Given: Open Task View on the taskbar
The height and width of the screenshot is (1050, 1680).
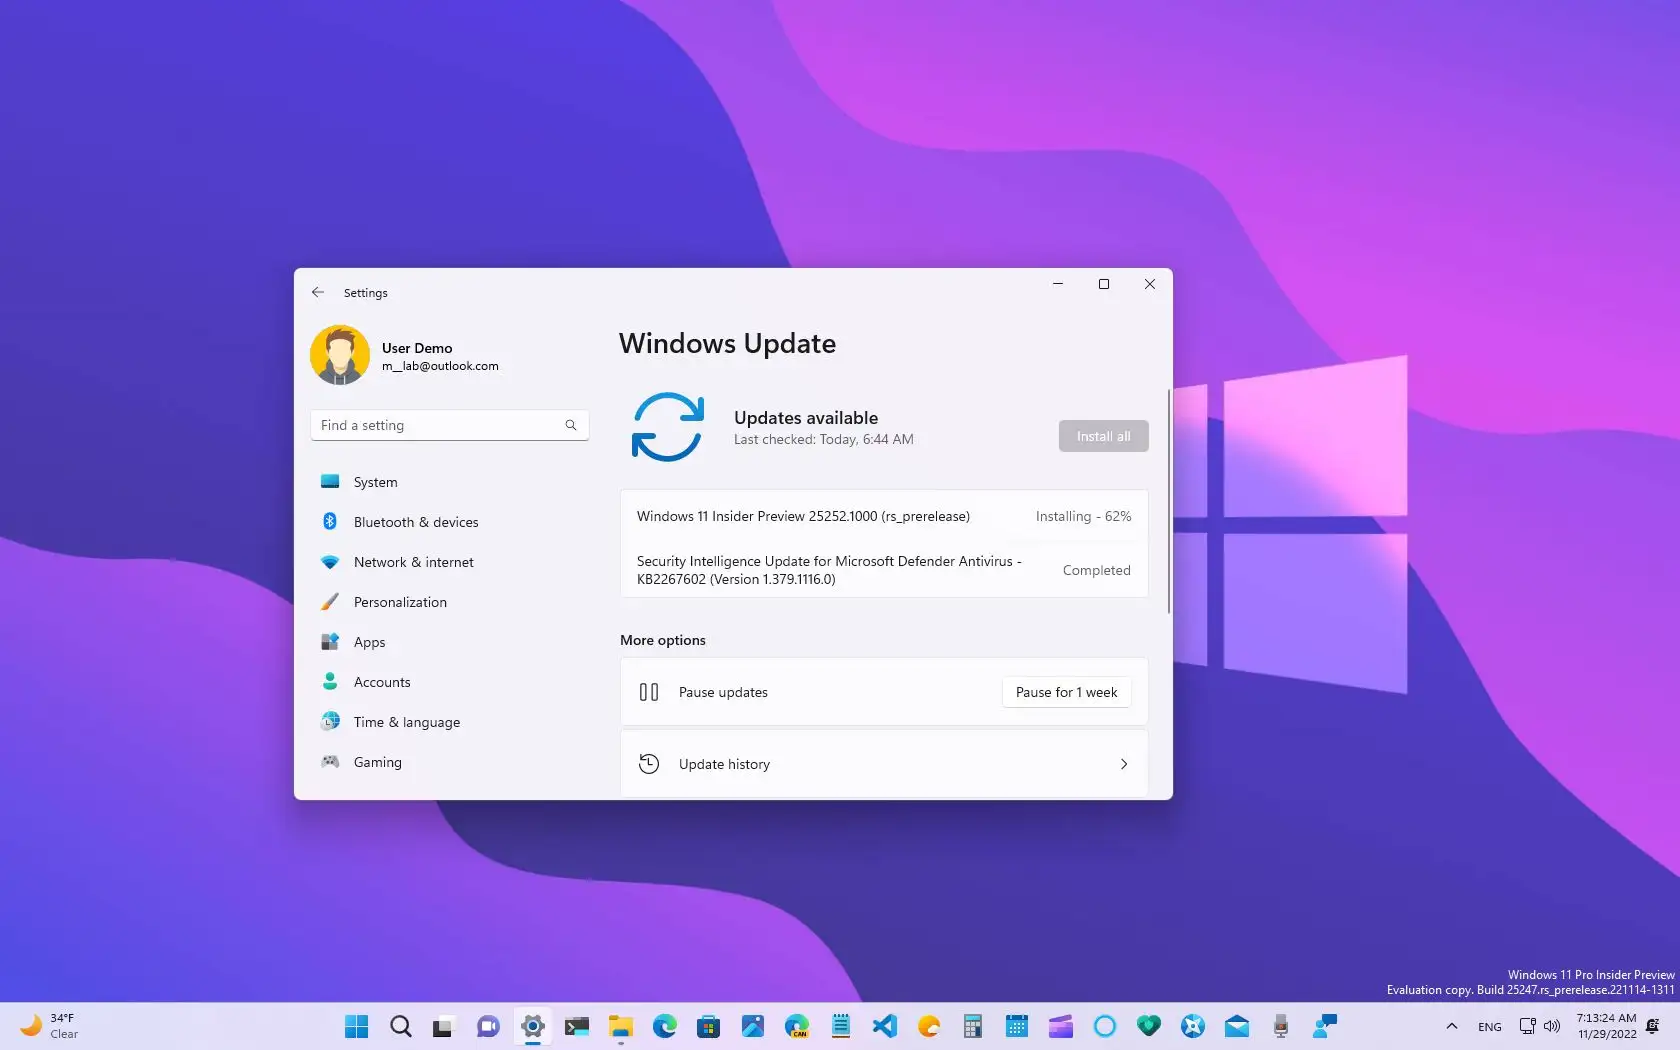Looking at the screenshot, I should 444,1026.
